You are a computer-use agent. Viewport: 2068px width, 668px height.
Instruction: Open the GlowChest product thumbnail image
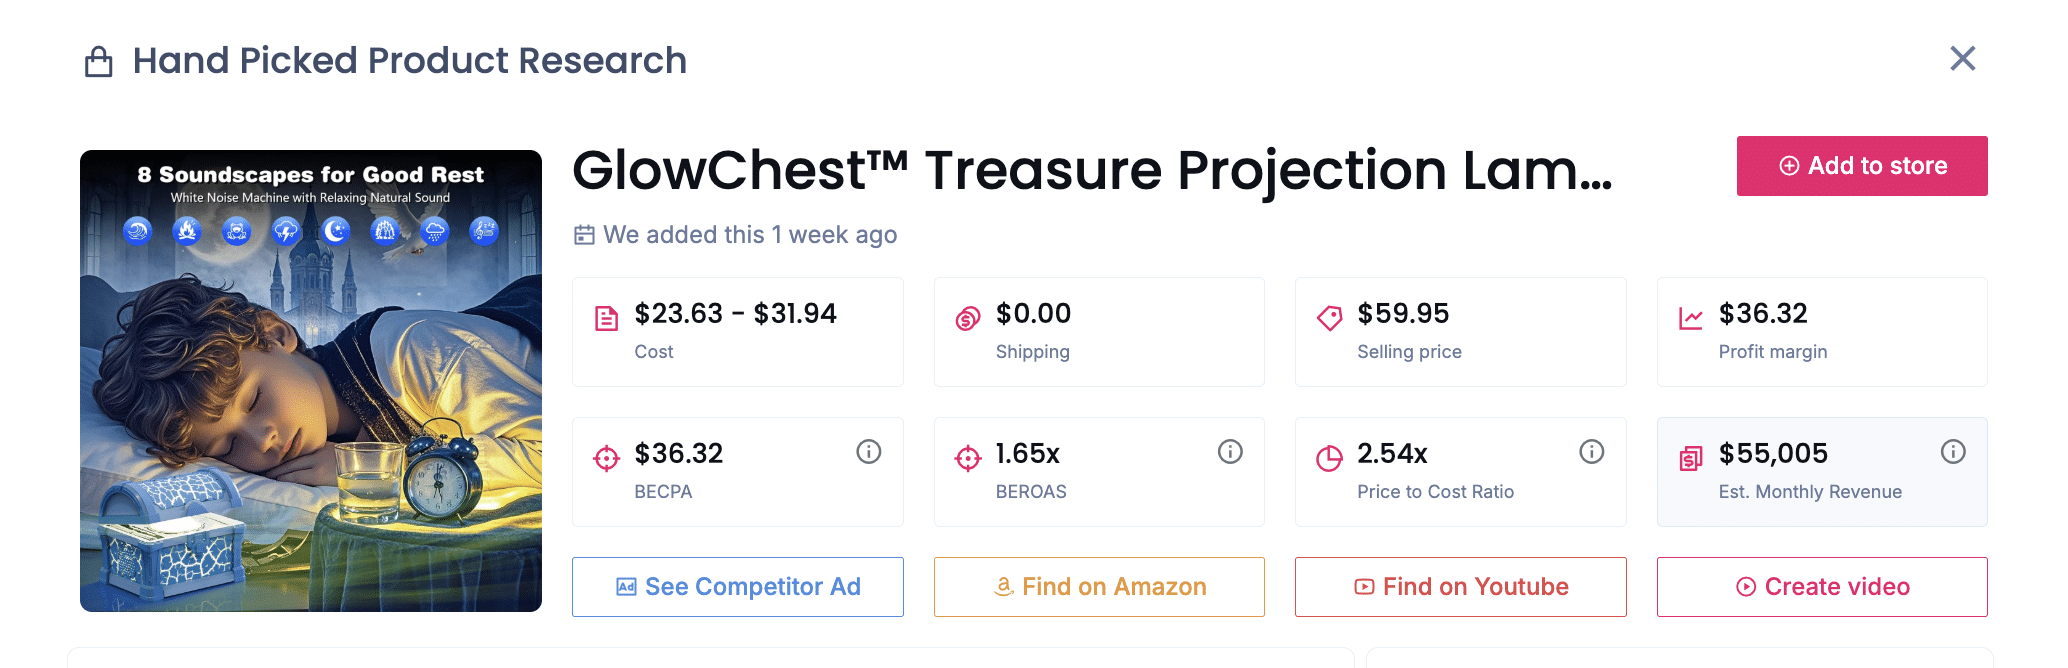311,381
